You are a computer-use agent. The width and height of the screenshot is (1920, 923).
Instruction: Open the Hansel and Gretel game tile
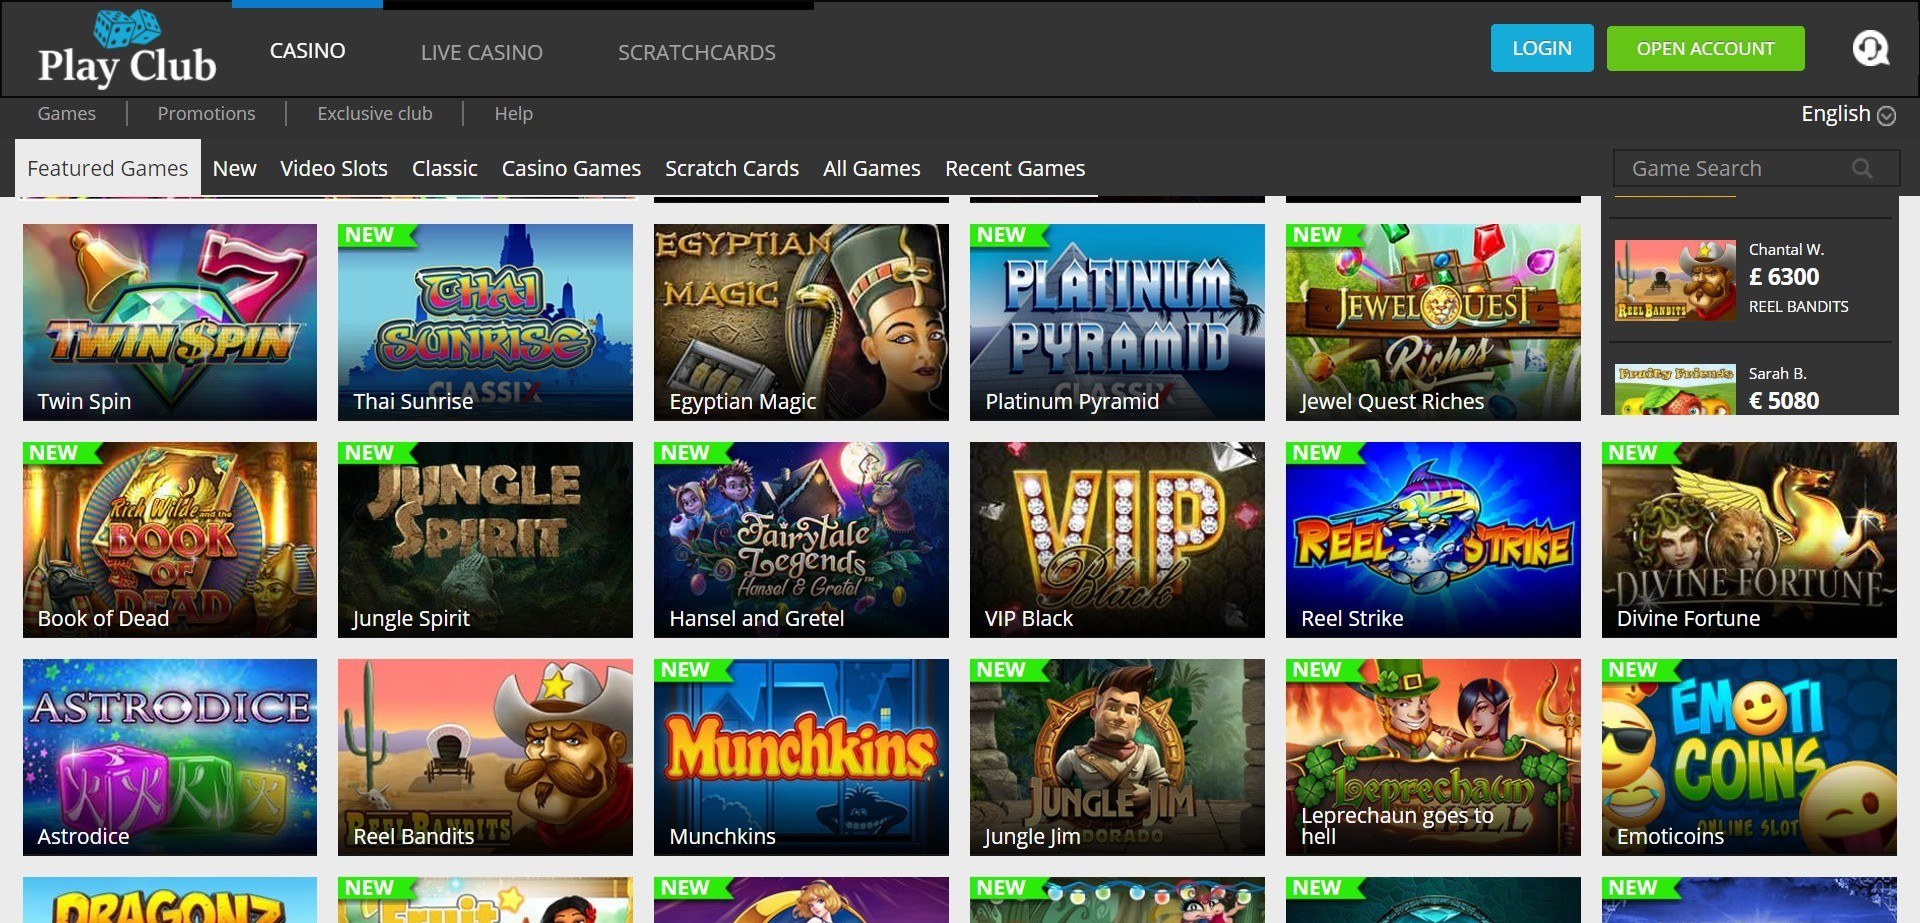tap(801, 540)
